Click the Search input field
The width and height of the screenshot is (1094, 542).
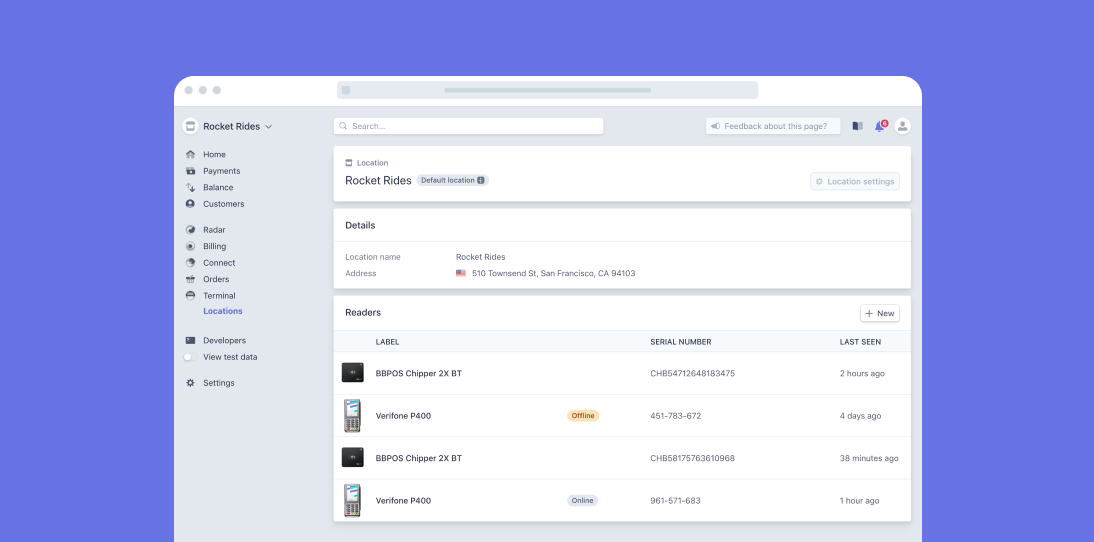click(468, 126)
